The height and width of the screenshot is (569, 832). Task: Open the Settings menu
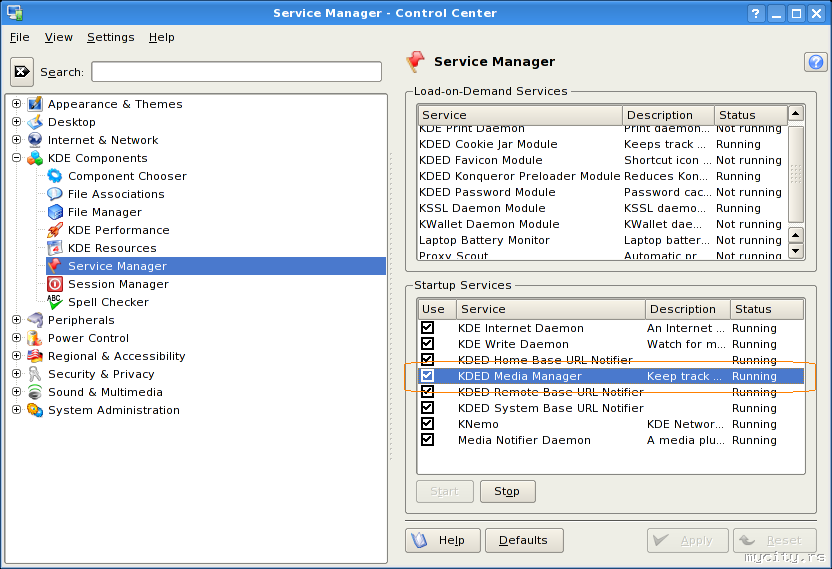pos(110,37)
